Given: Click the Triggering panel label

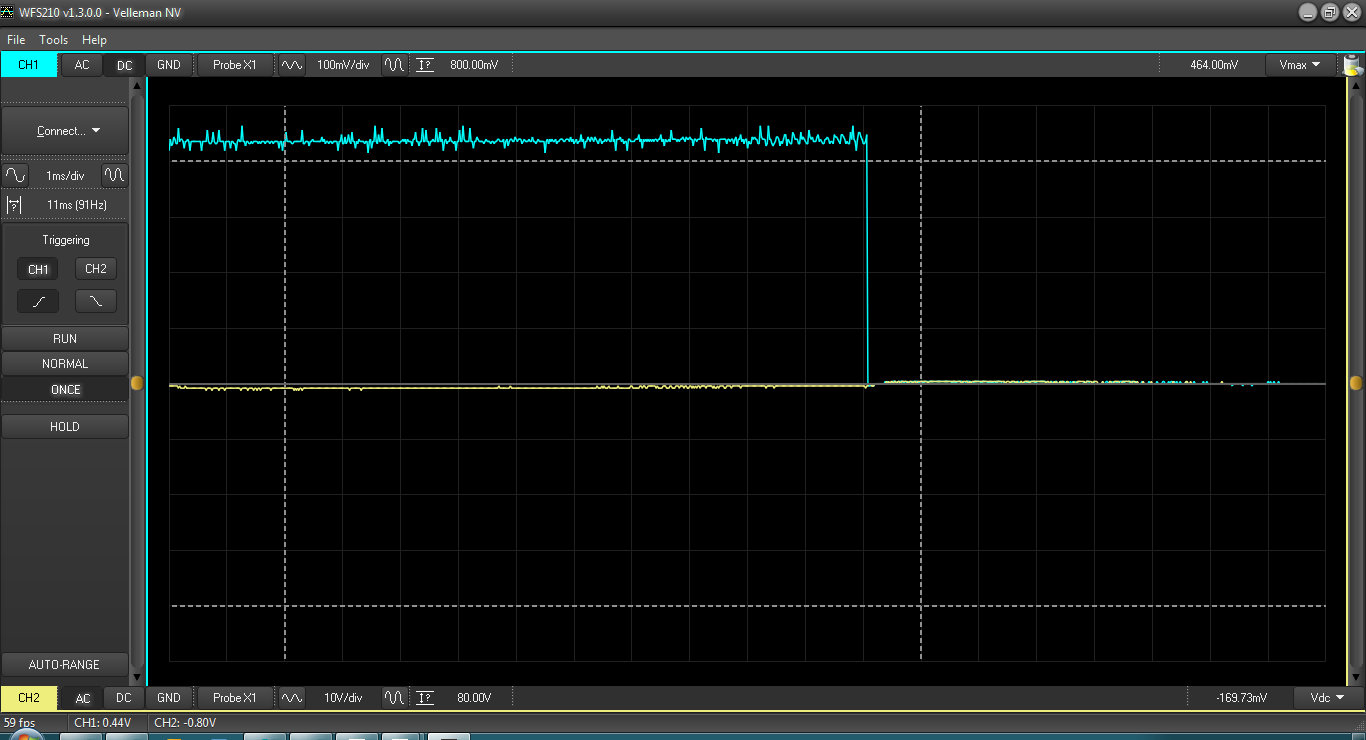Looking at the screenshot, I should (x=66, y=240).
